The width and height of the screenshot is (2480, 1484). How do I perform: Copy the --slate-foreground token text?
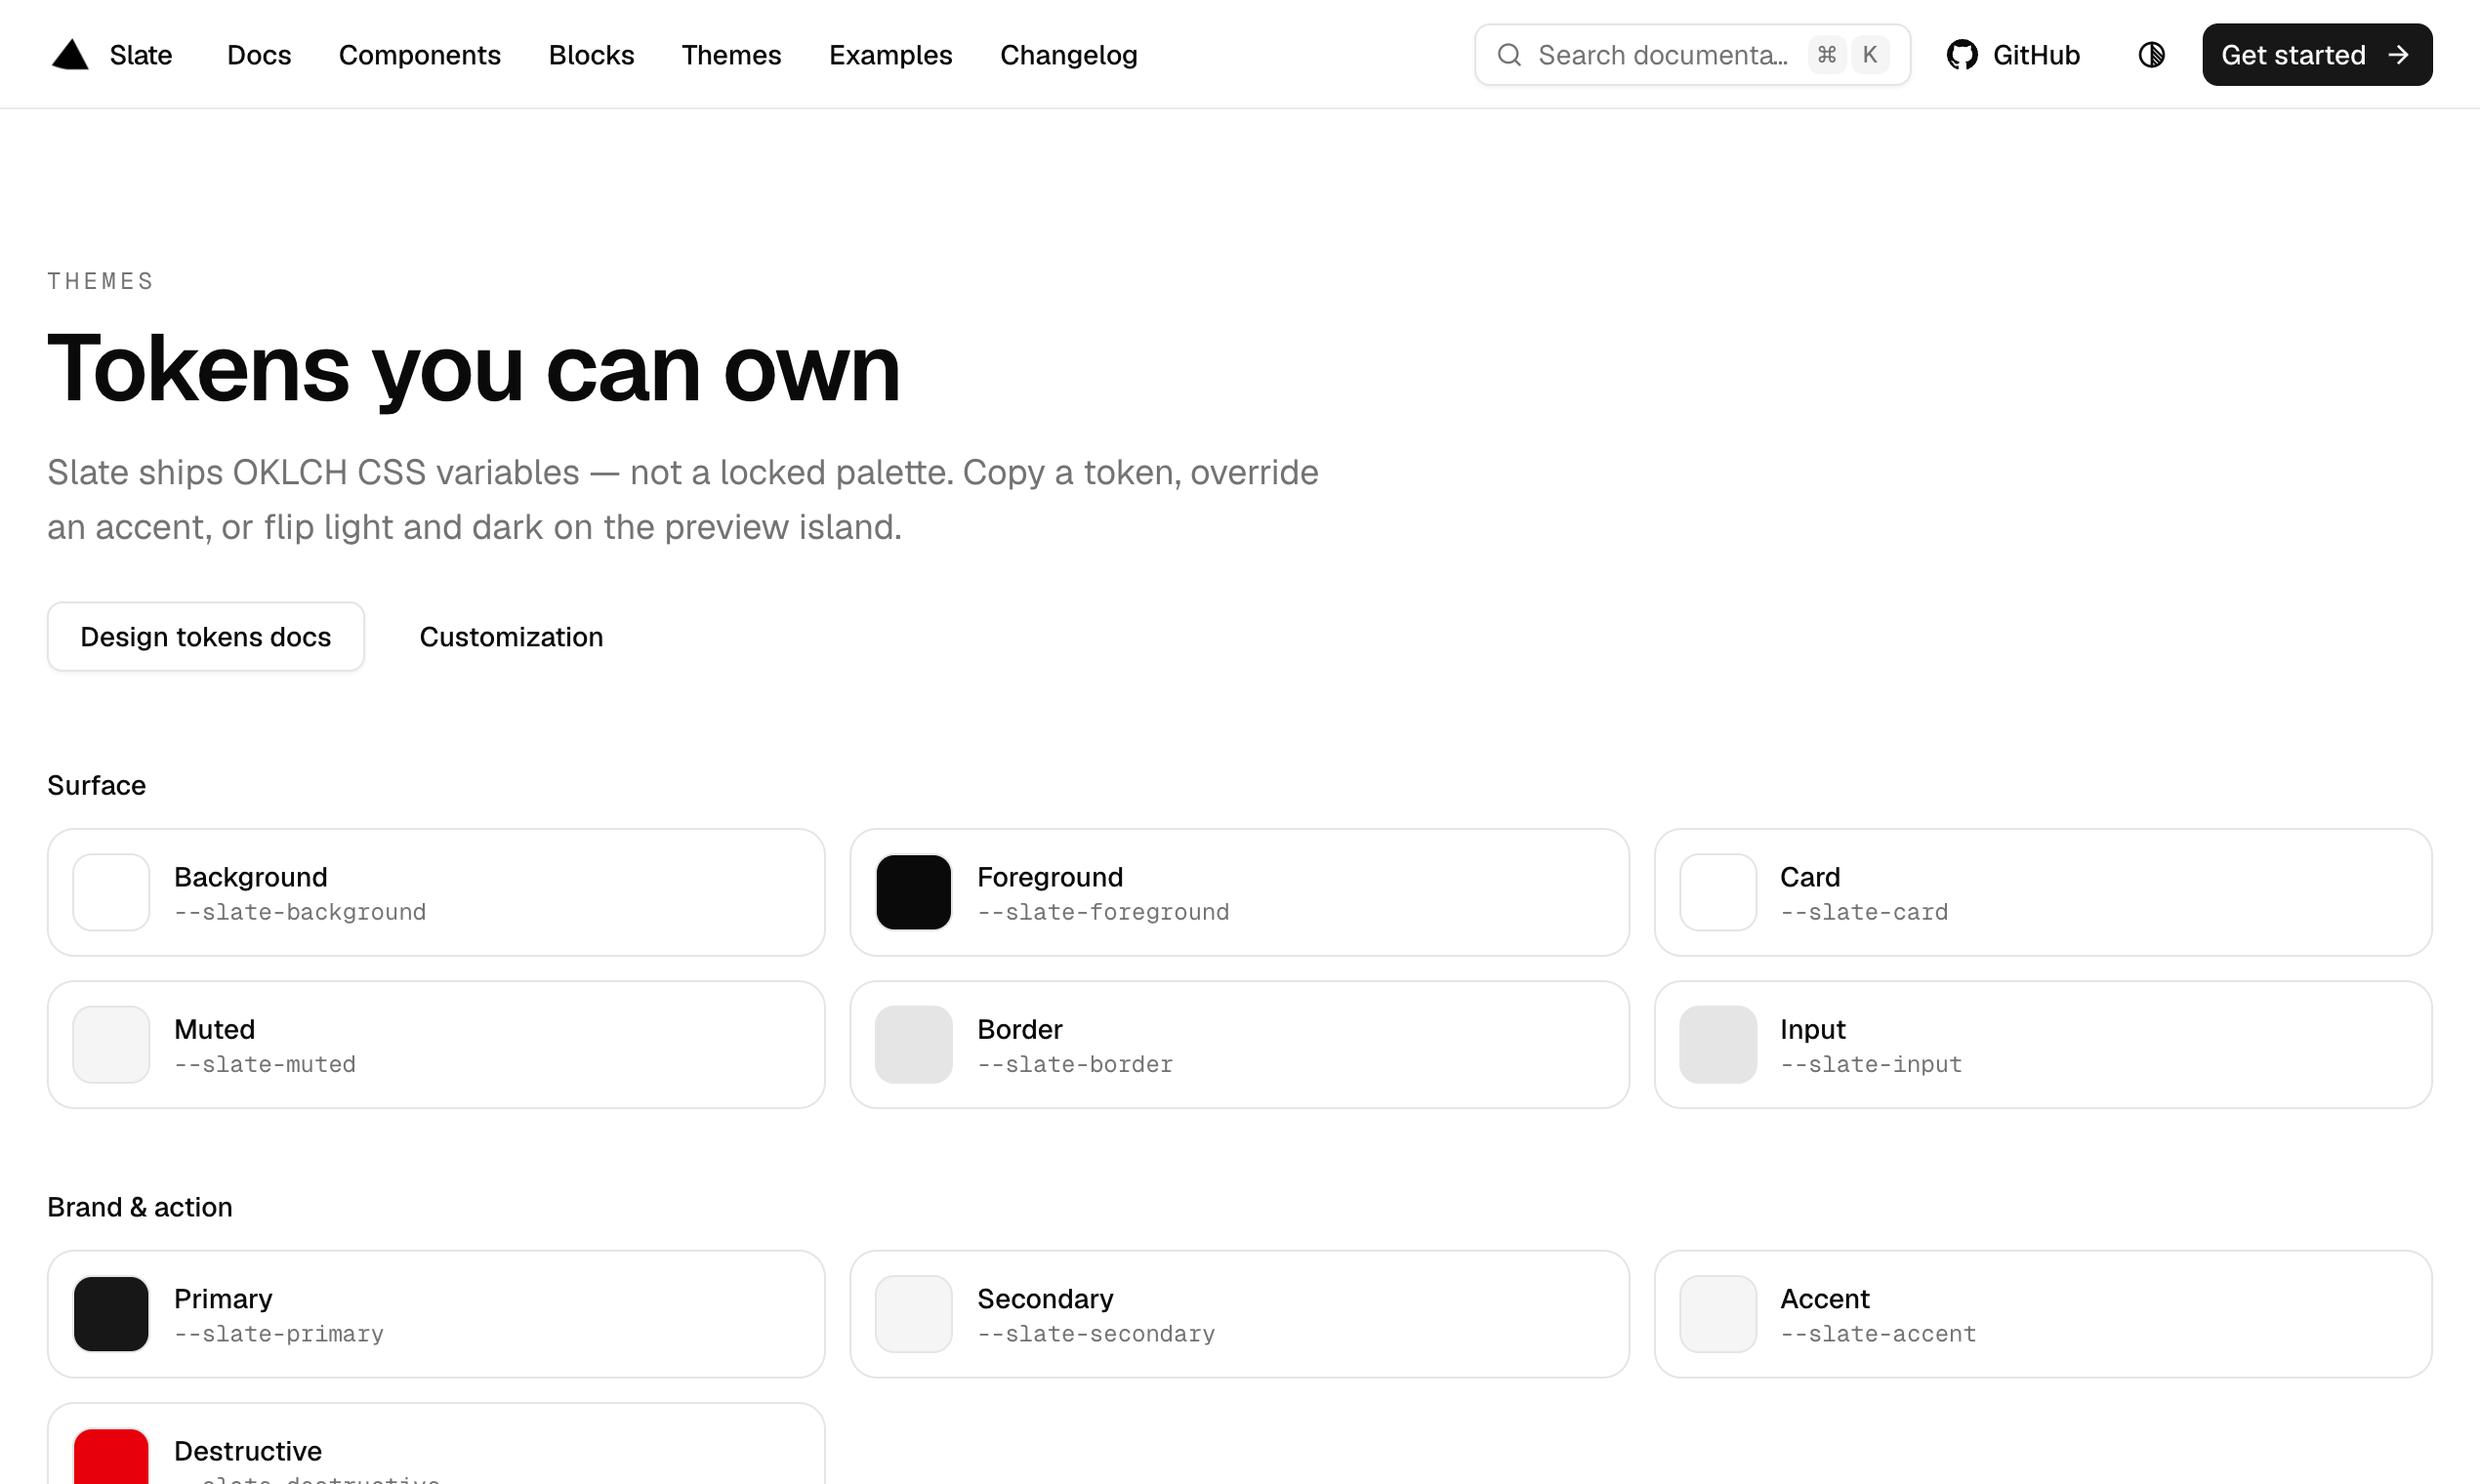pyautogui.click(x=1103, y=912)
